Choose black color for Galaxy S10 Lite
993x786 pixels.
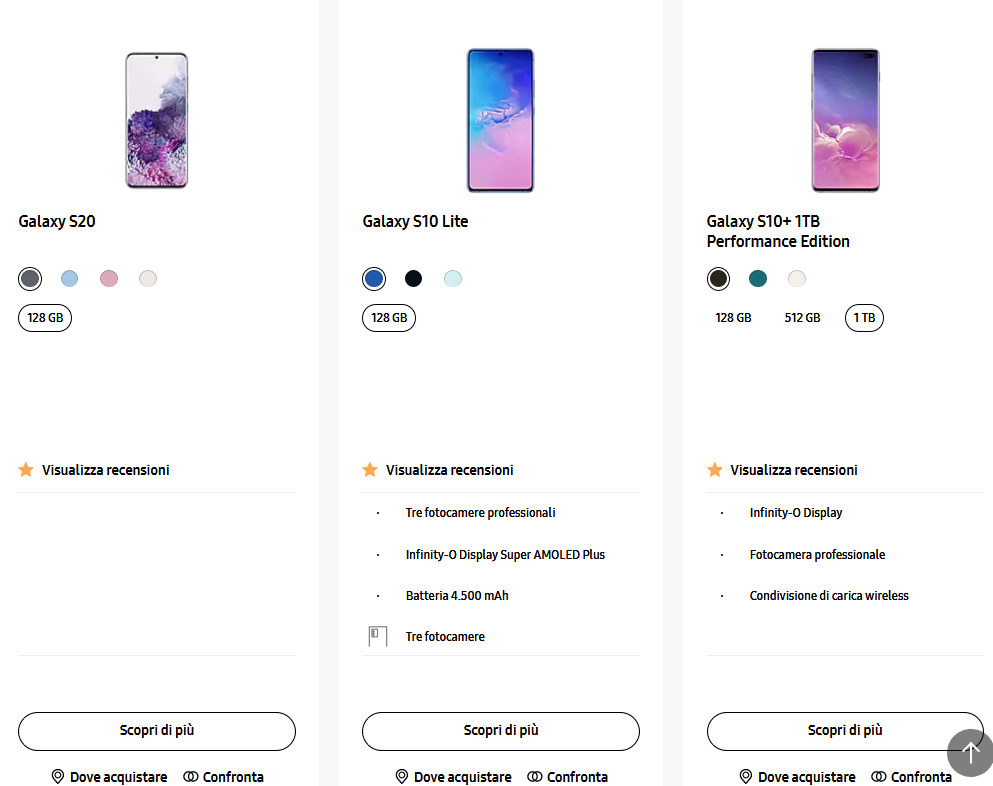(x=414, y=279)
